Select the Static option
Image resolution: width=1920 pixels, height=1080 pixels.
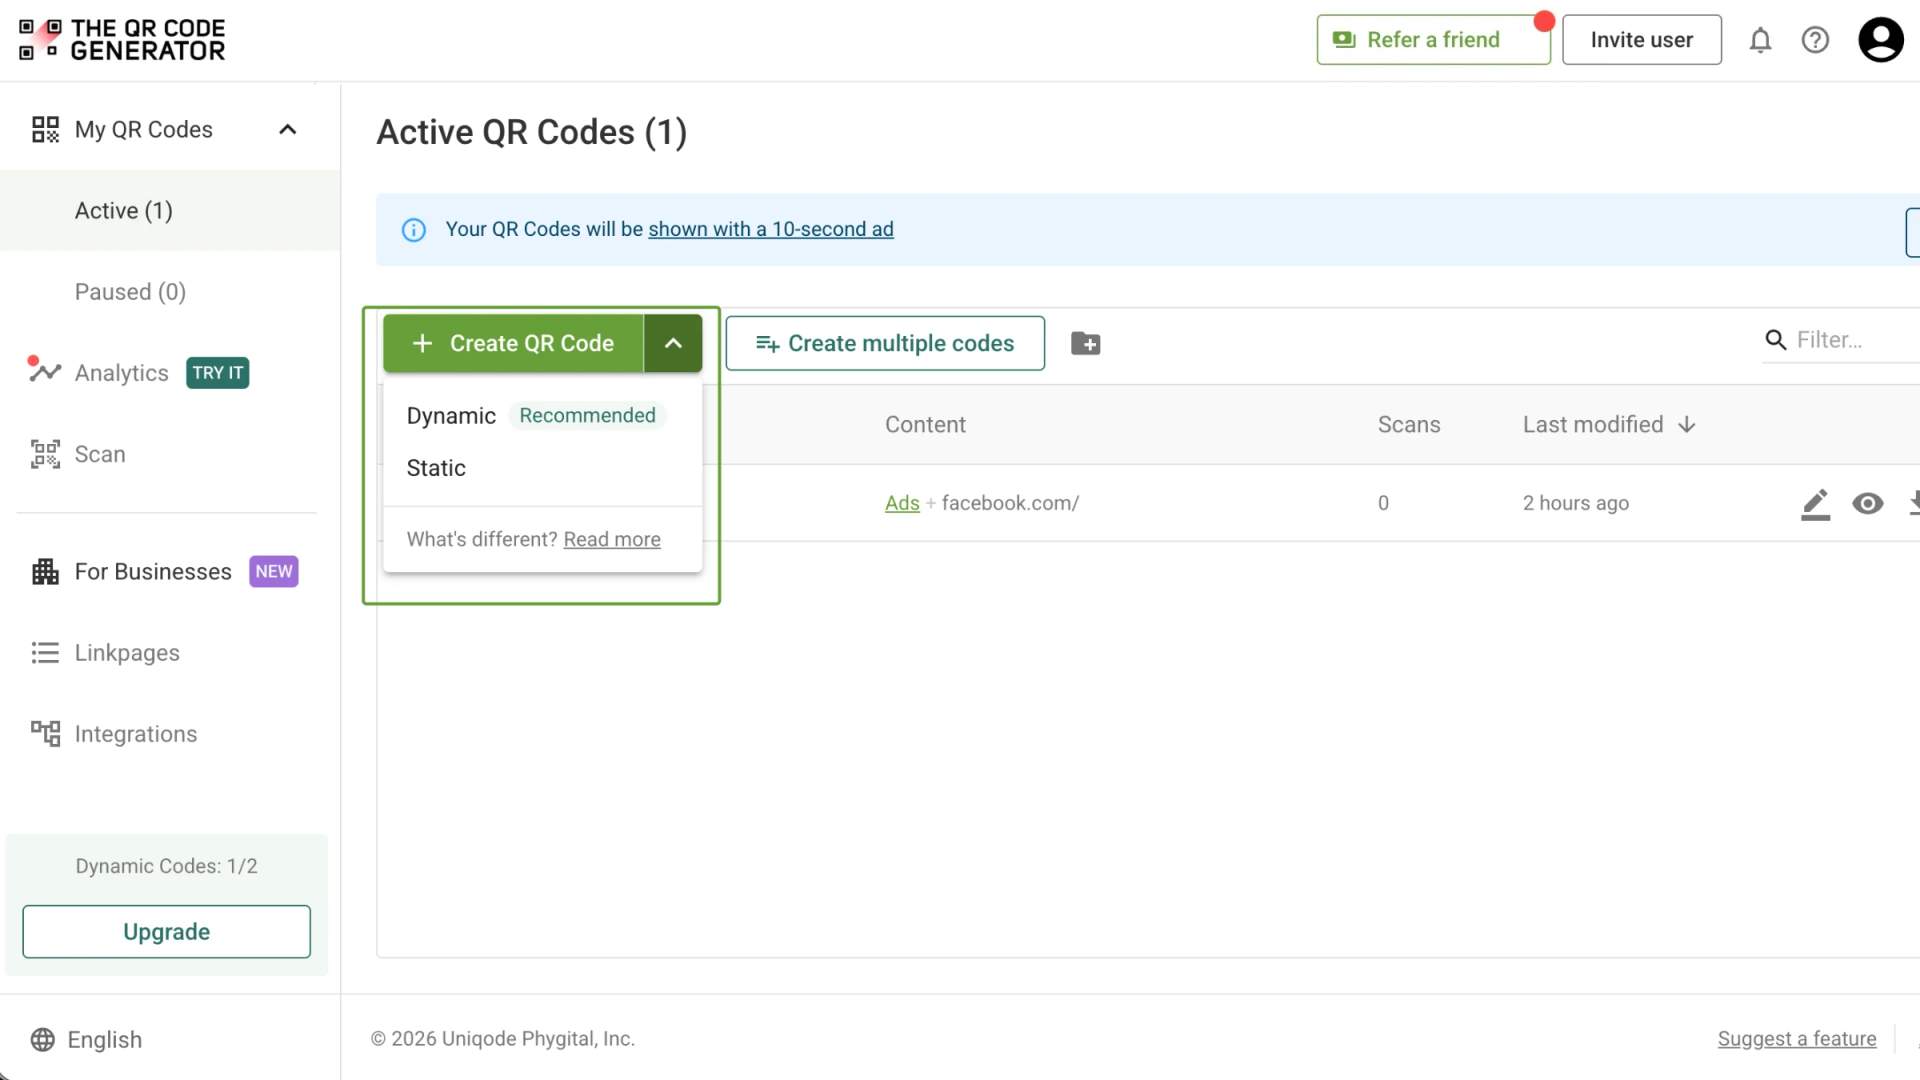point(436,468)
